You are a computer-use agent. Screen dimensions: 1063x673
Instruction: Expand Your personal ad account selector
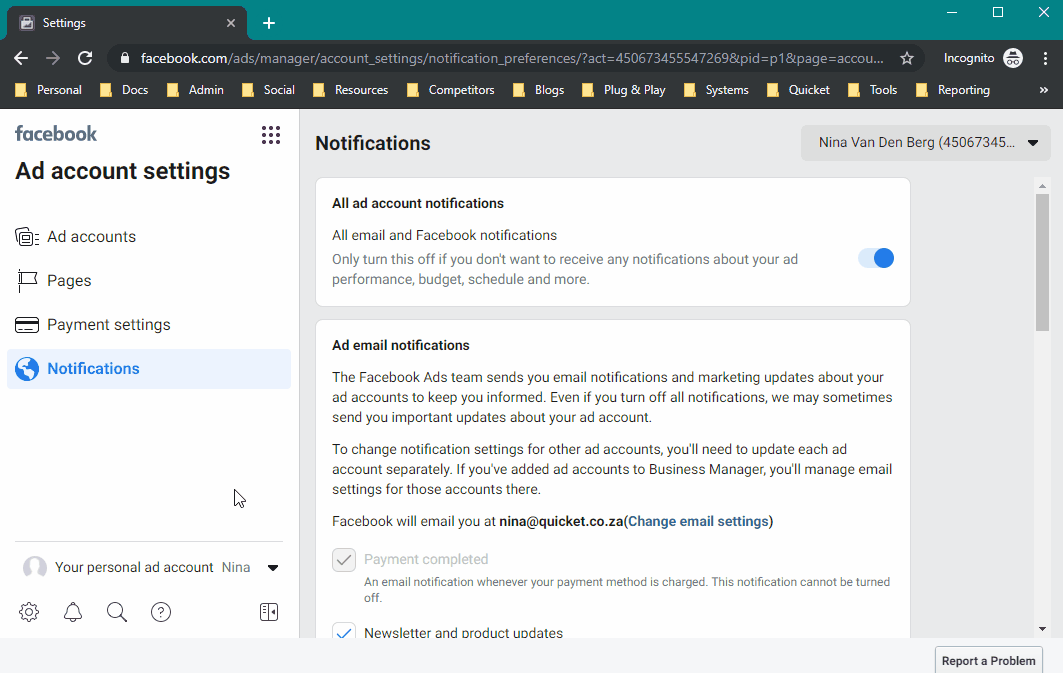coord(273,568)
